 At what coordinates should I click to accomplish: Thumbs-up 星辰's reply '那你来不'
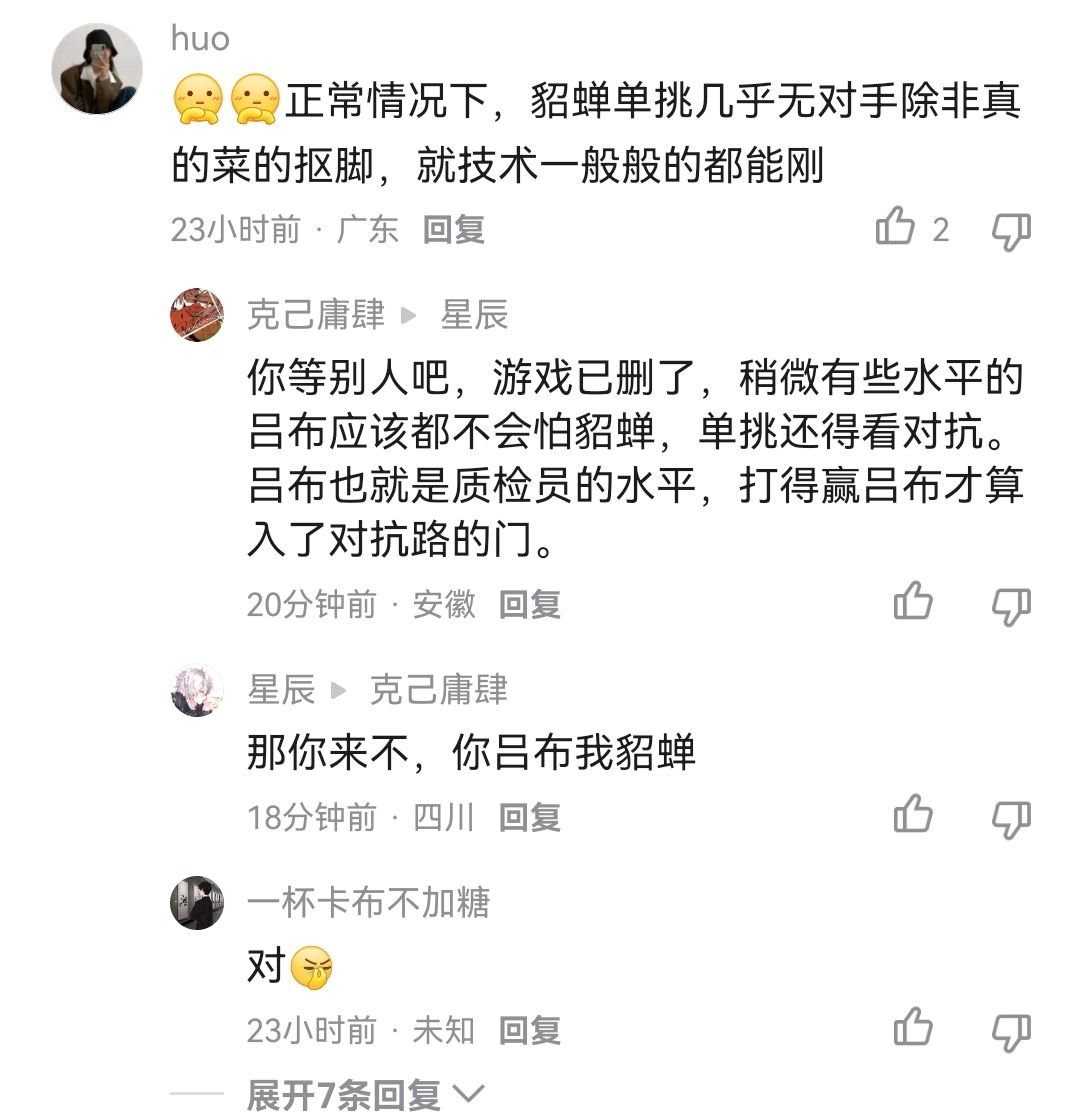coord(912,816)
